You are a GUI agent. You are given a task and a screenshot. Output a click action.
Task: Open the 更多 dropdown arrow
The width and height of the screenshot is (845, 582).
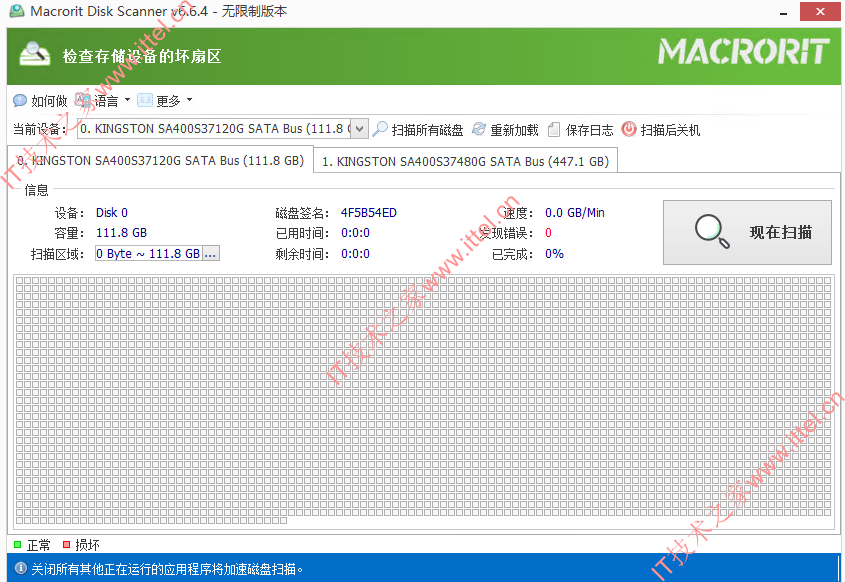coord(189,100)
